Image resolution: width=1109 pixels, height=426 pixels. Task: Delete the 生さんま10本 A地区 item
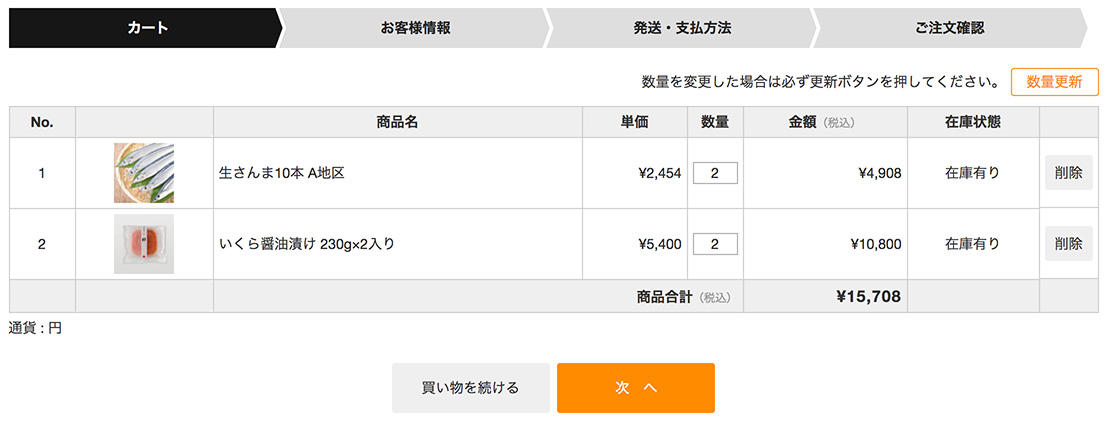tap(1069, 173)
